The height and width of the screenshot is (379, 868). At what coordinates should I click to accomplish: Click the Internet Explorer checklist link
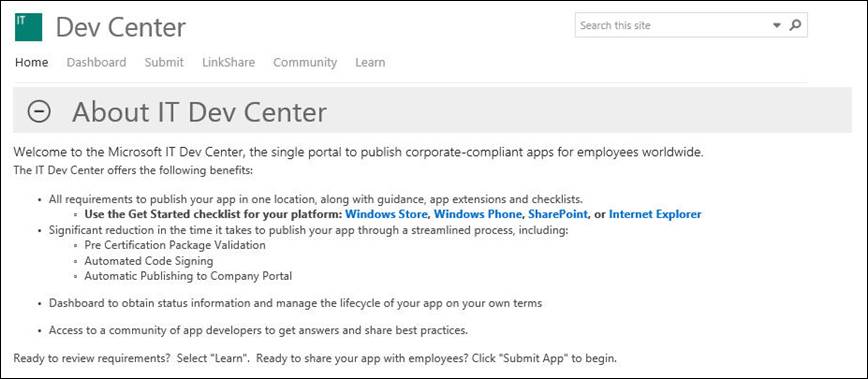(x=655, y=214)
